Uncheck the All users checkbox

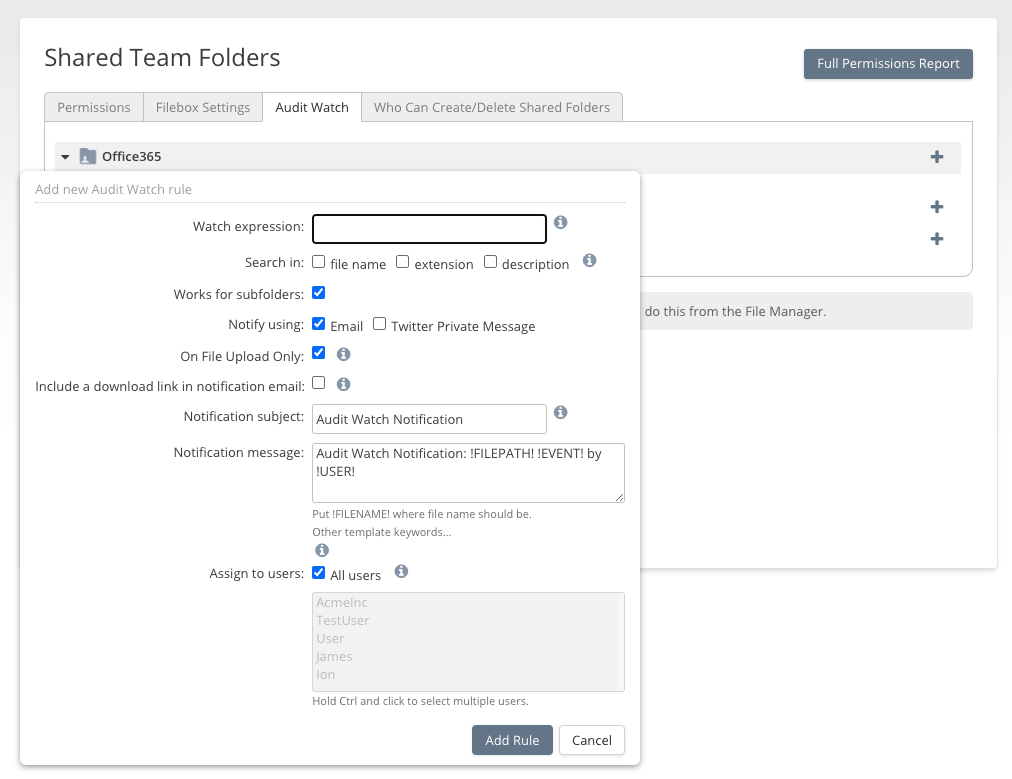(x=319, y=573)
